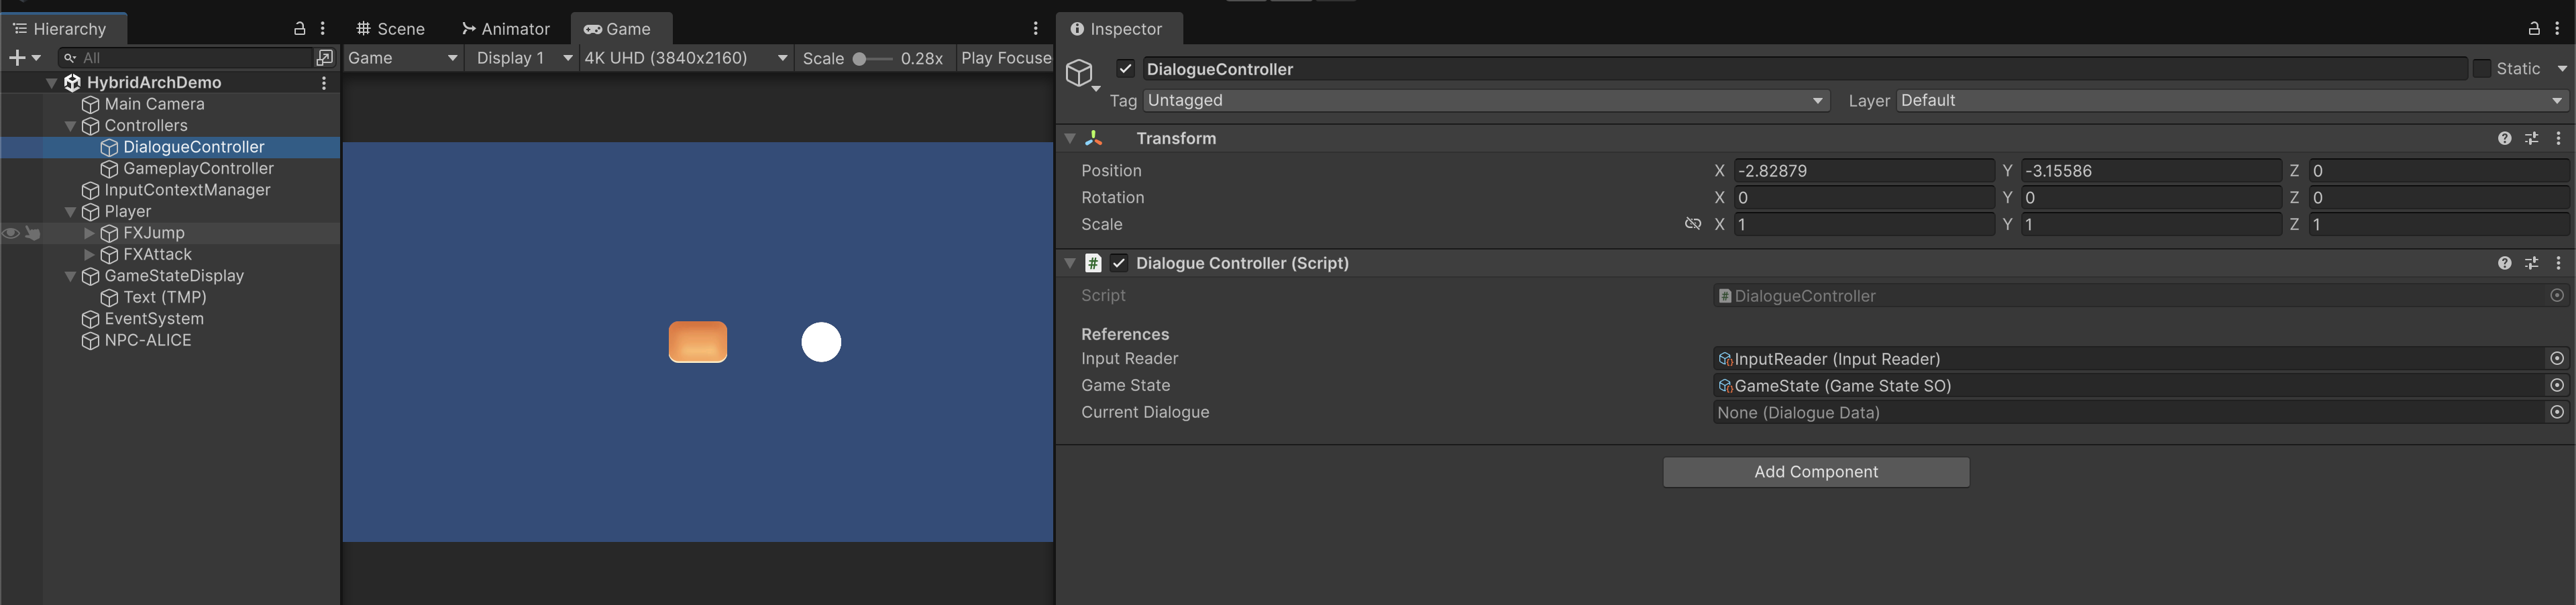Open Dialogue Controller script preset settings icon
Screen dimensions: 2576x605
tap(2531, 263)
